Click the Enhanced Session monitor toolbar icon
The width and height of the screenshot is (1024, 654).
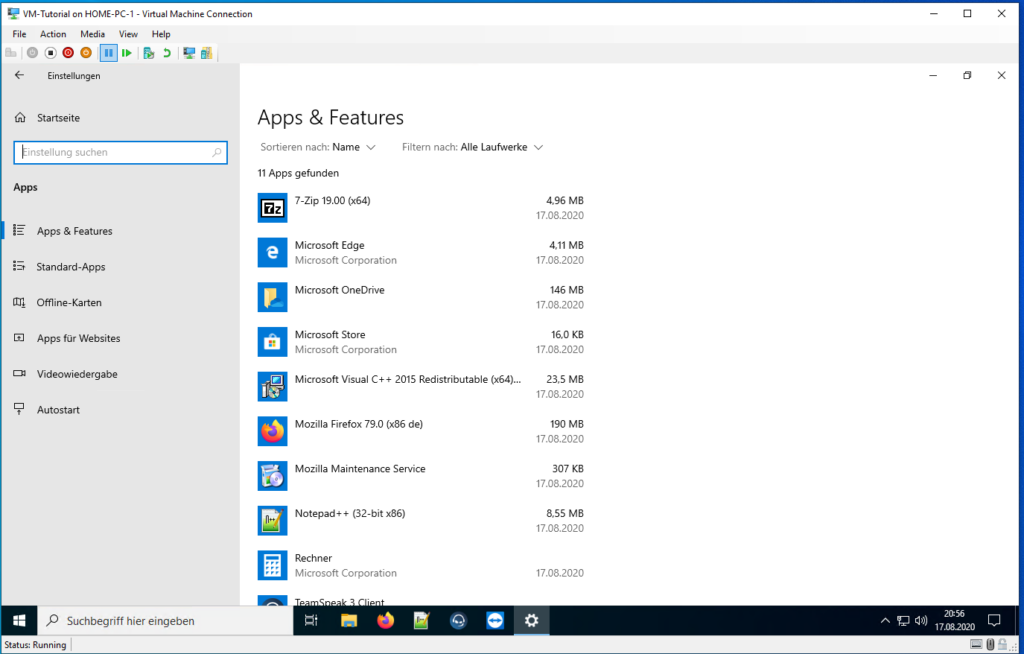[x=189, y=53]
